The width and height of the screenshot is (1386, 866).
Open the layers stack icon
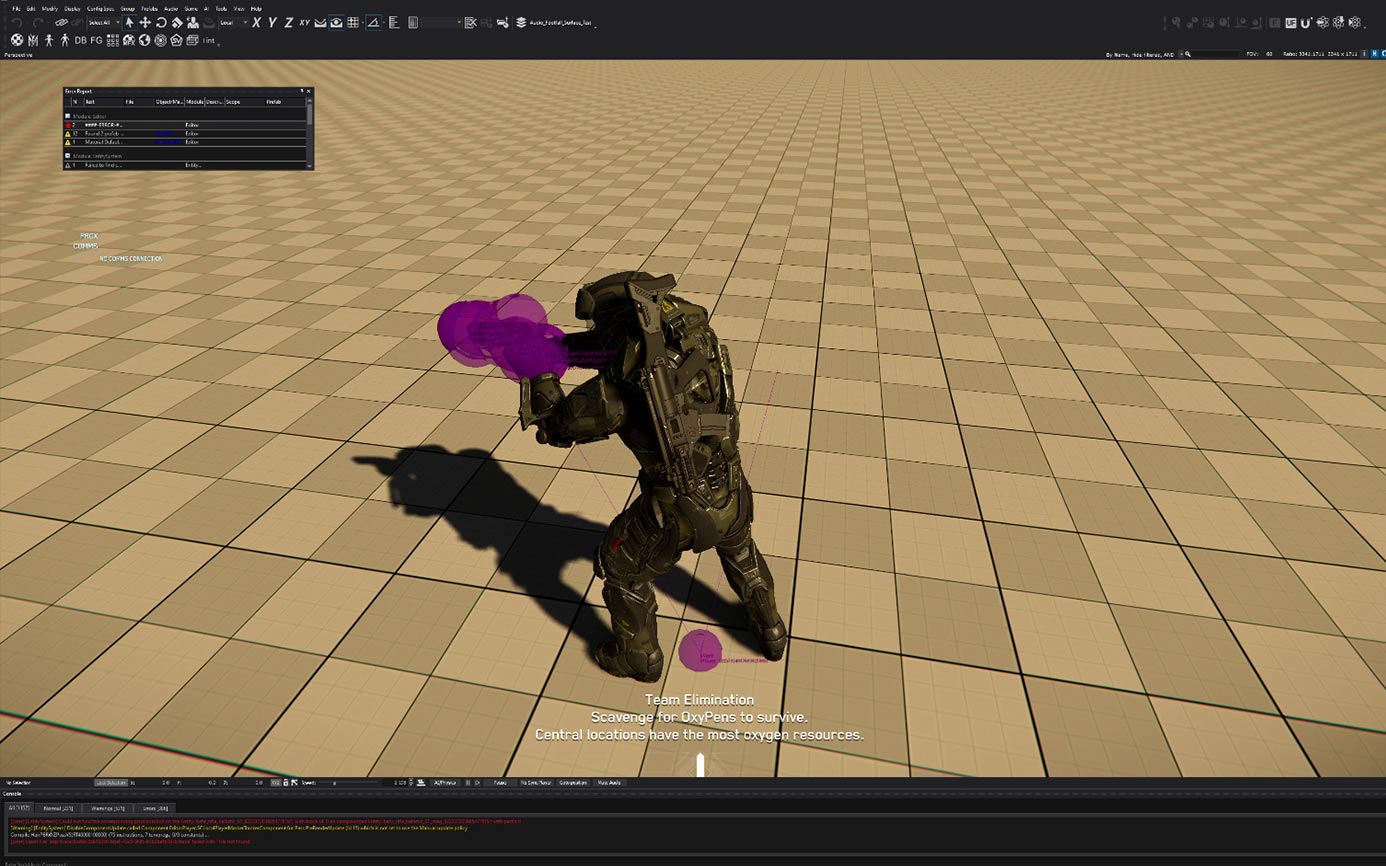point(521,22)
